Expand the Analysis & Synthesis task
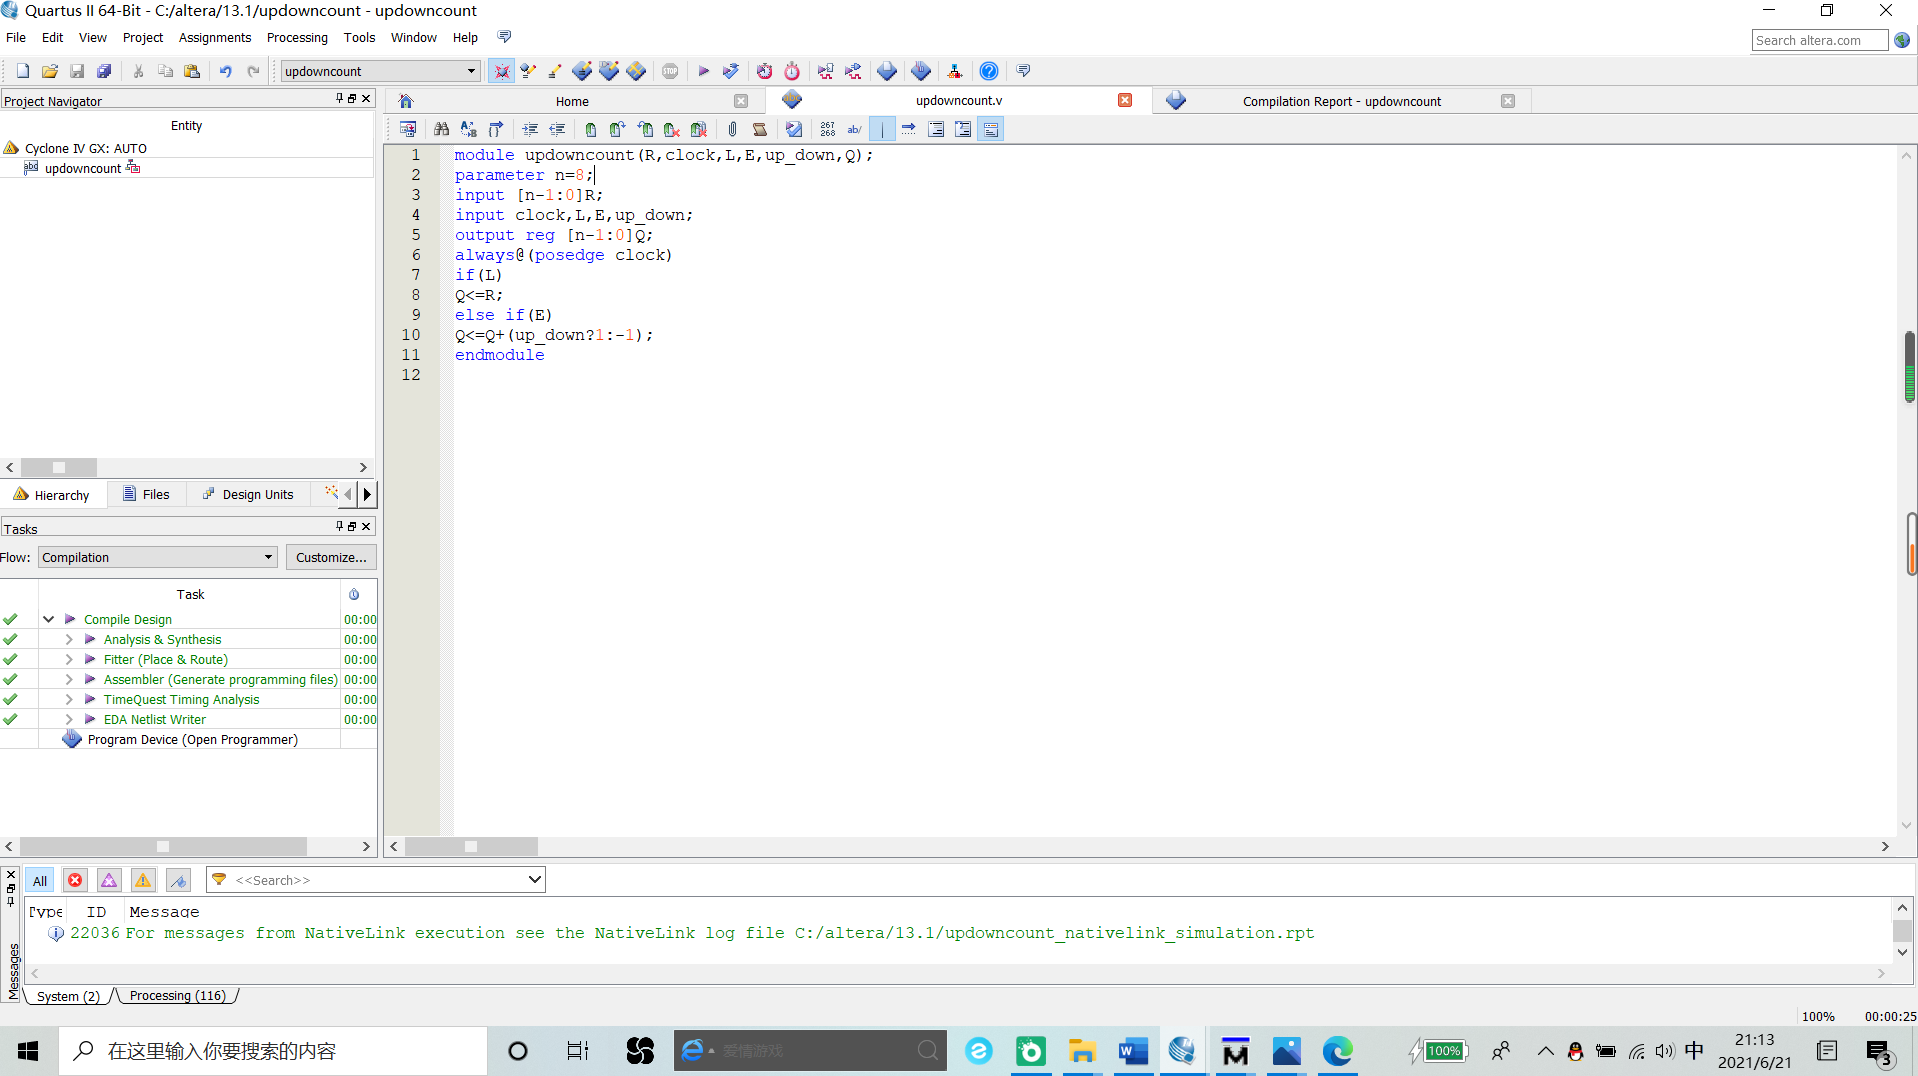Image resolution: width=1918 pixels, height=1076 pixels. tap(69, 639)
